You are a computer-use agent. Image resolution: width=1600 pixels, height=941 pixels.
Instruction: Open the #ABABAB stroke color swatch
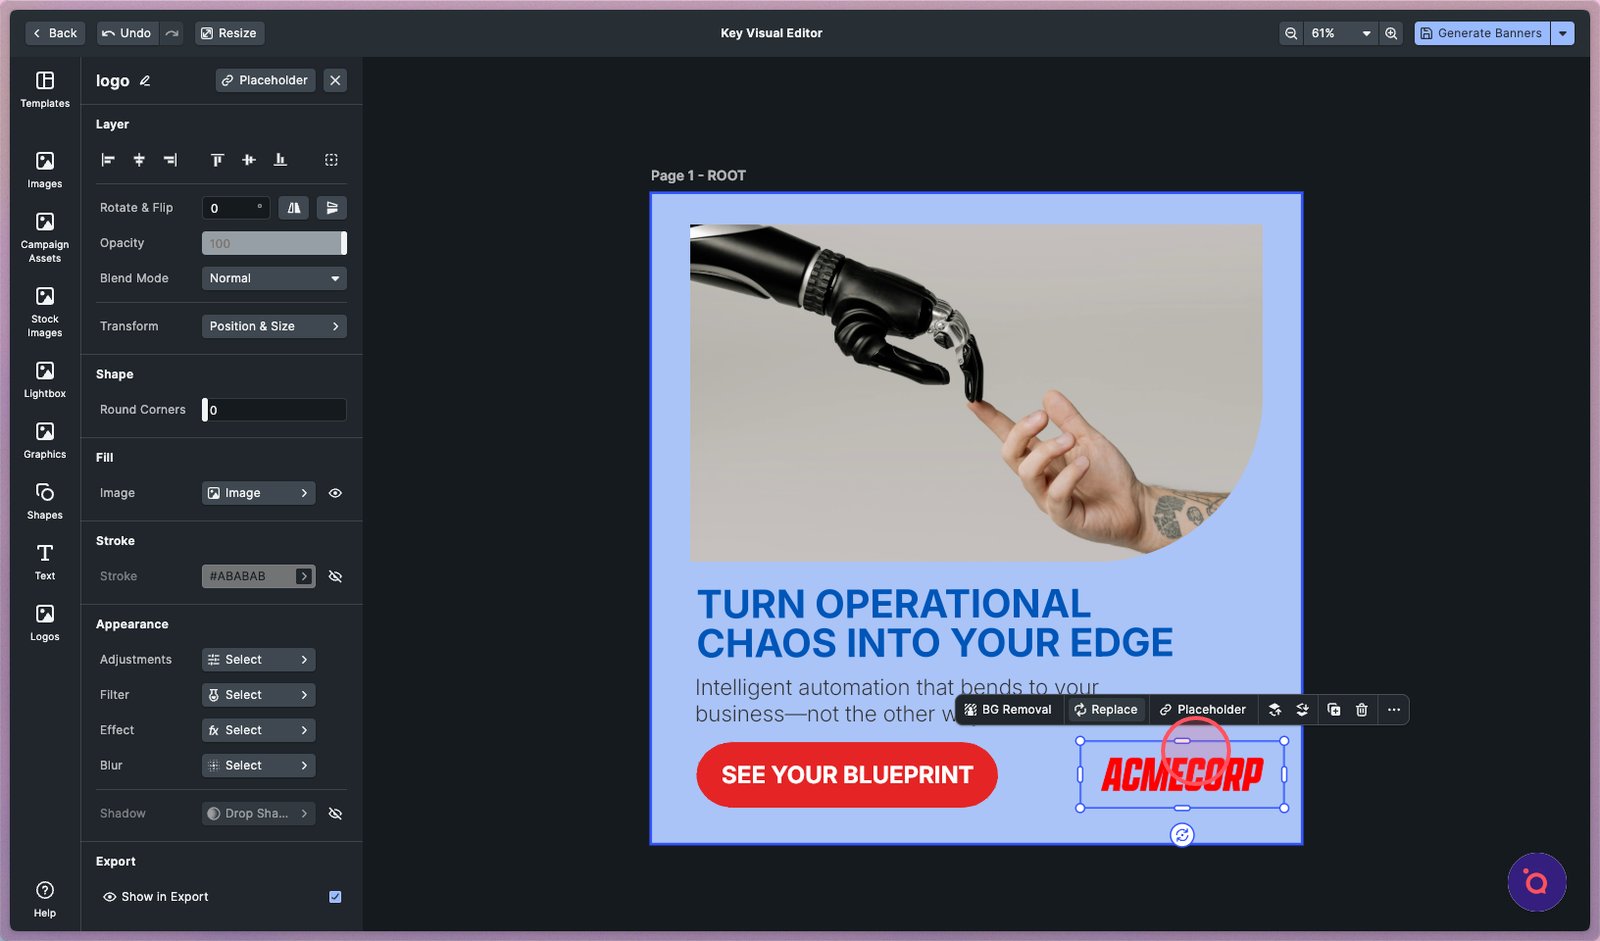(x=259, y=576)
